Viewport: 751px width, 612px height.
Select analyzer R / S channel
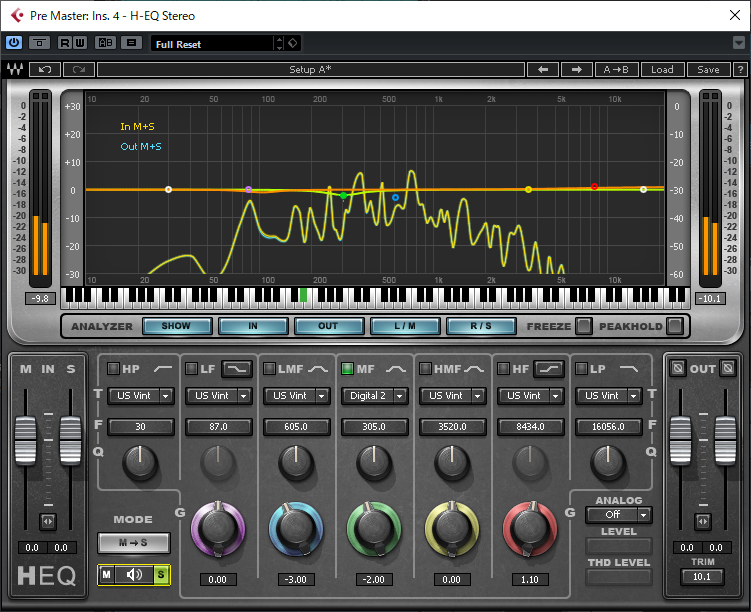[x=481, y=326]
